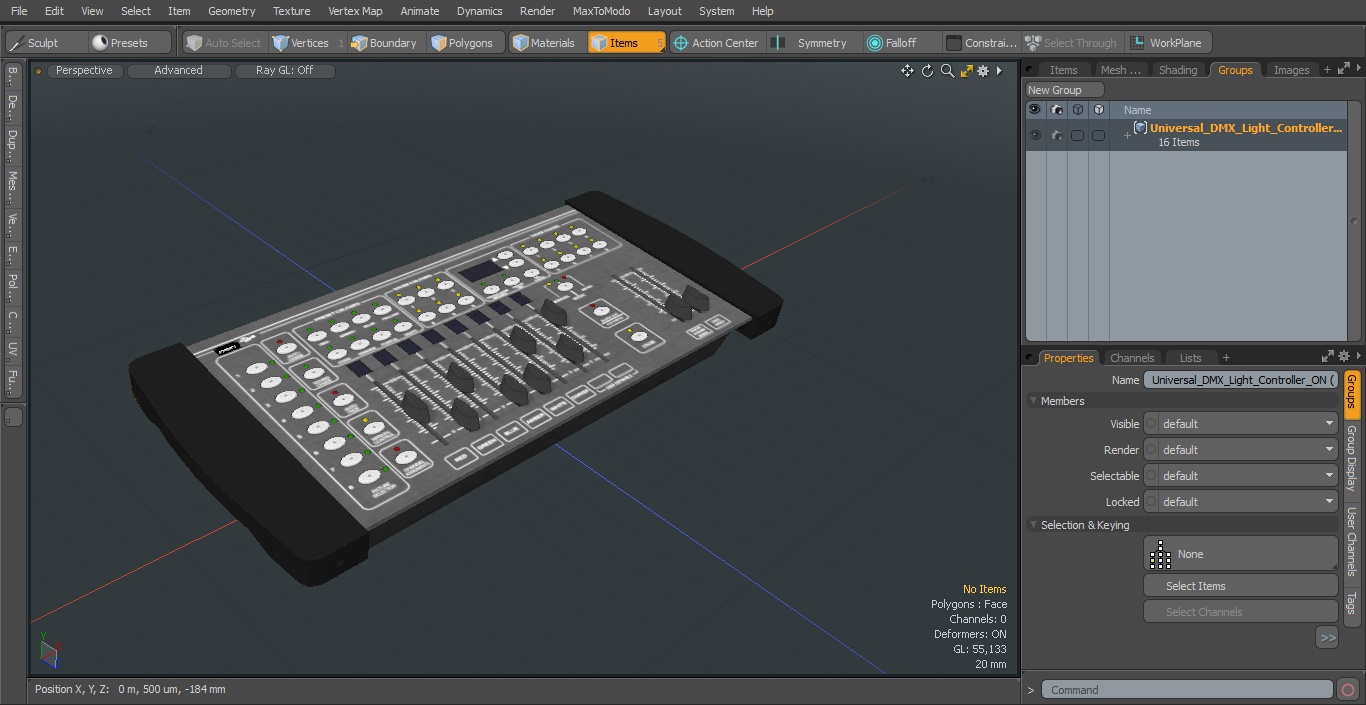Click viewport zoom magnifier icon
Viewport: 1366px width, 705px height.
click(x=947, y=71)
